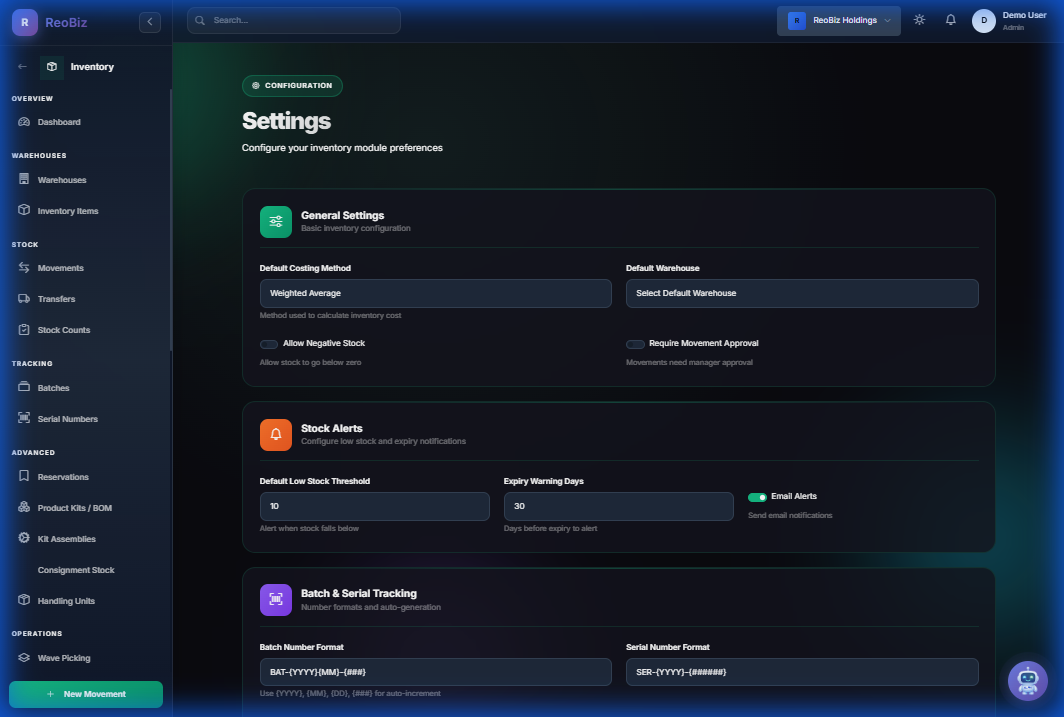
Task: Open the chatbot assistant
Action: click(1027, 681)
